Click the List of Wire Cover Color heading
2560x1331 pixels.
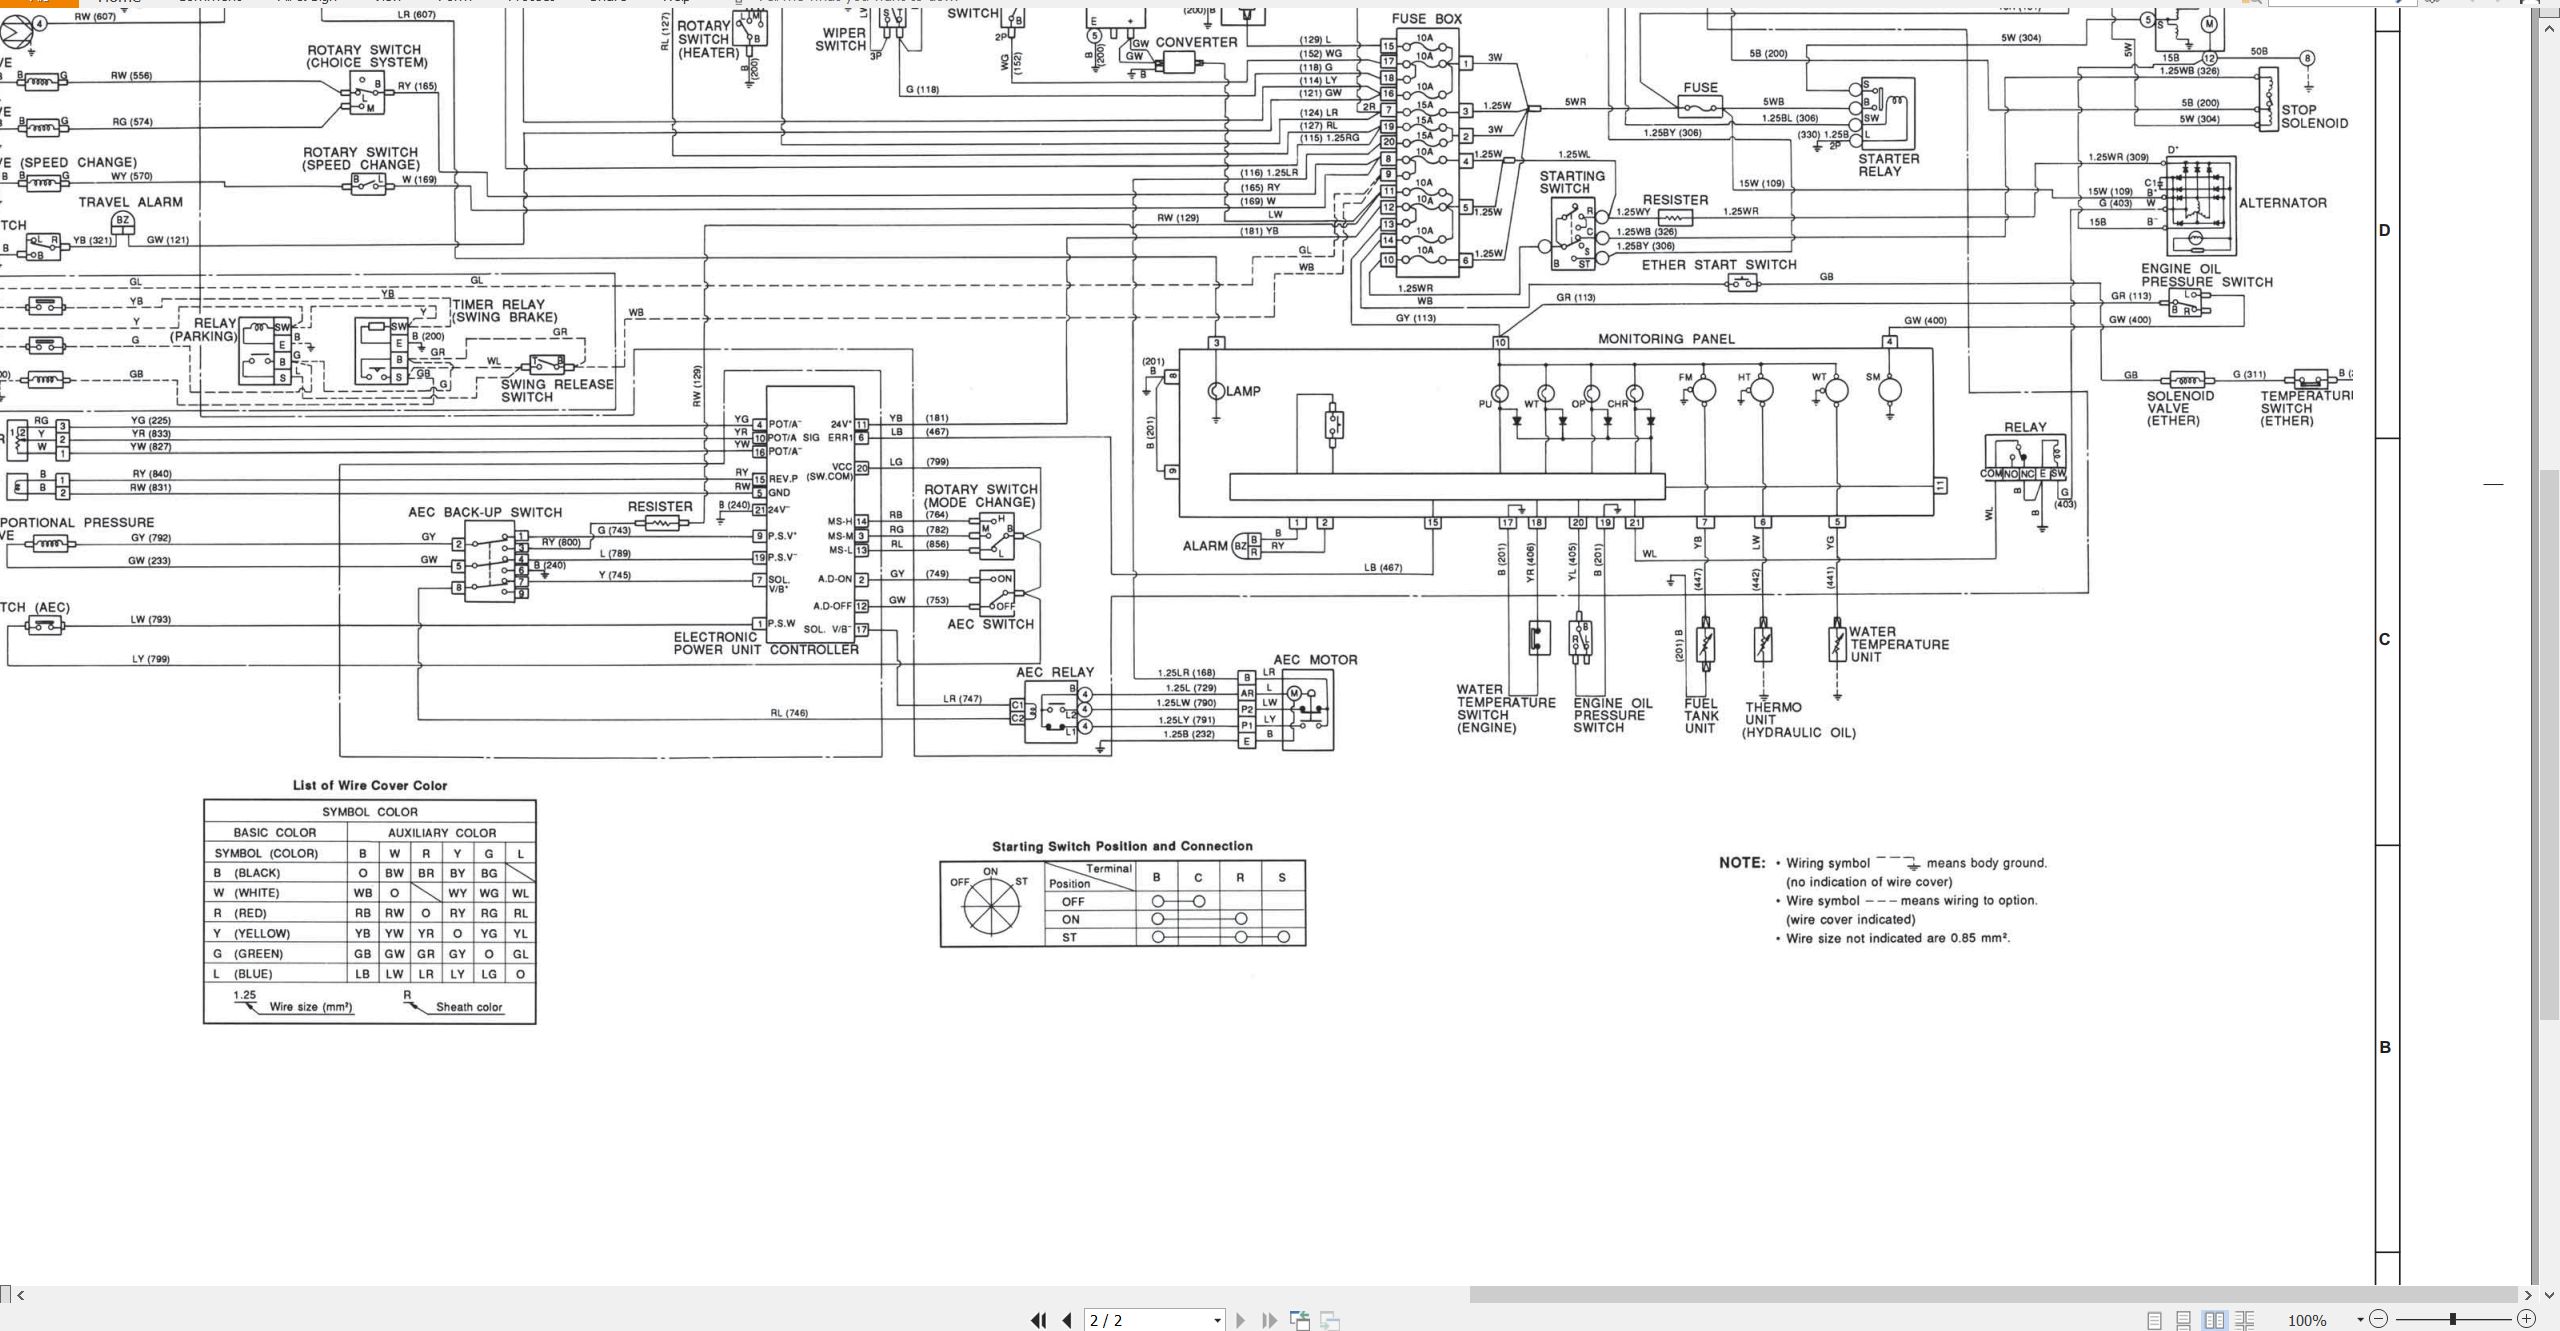click(x=370, y=786)
